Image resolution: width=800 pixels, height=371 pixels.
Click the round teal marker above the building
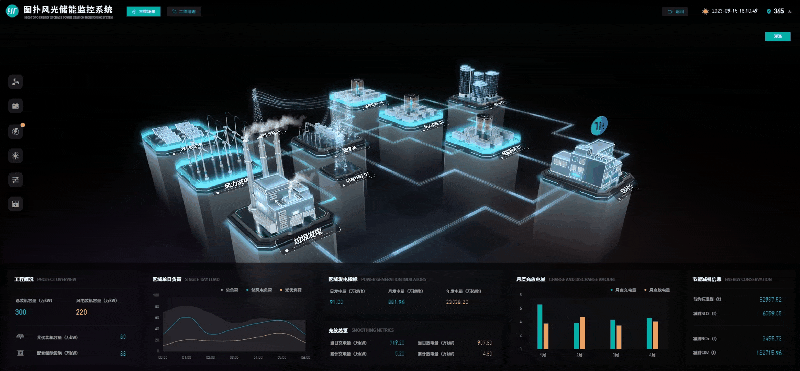600,125
